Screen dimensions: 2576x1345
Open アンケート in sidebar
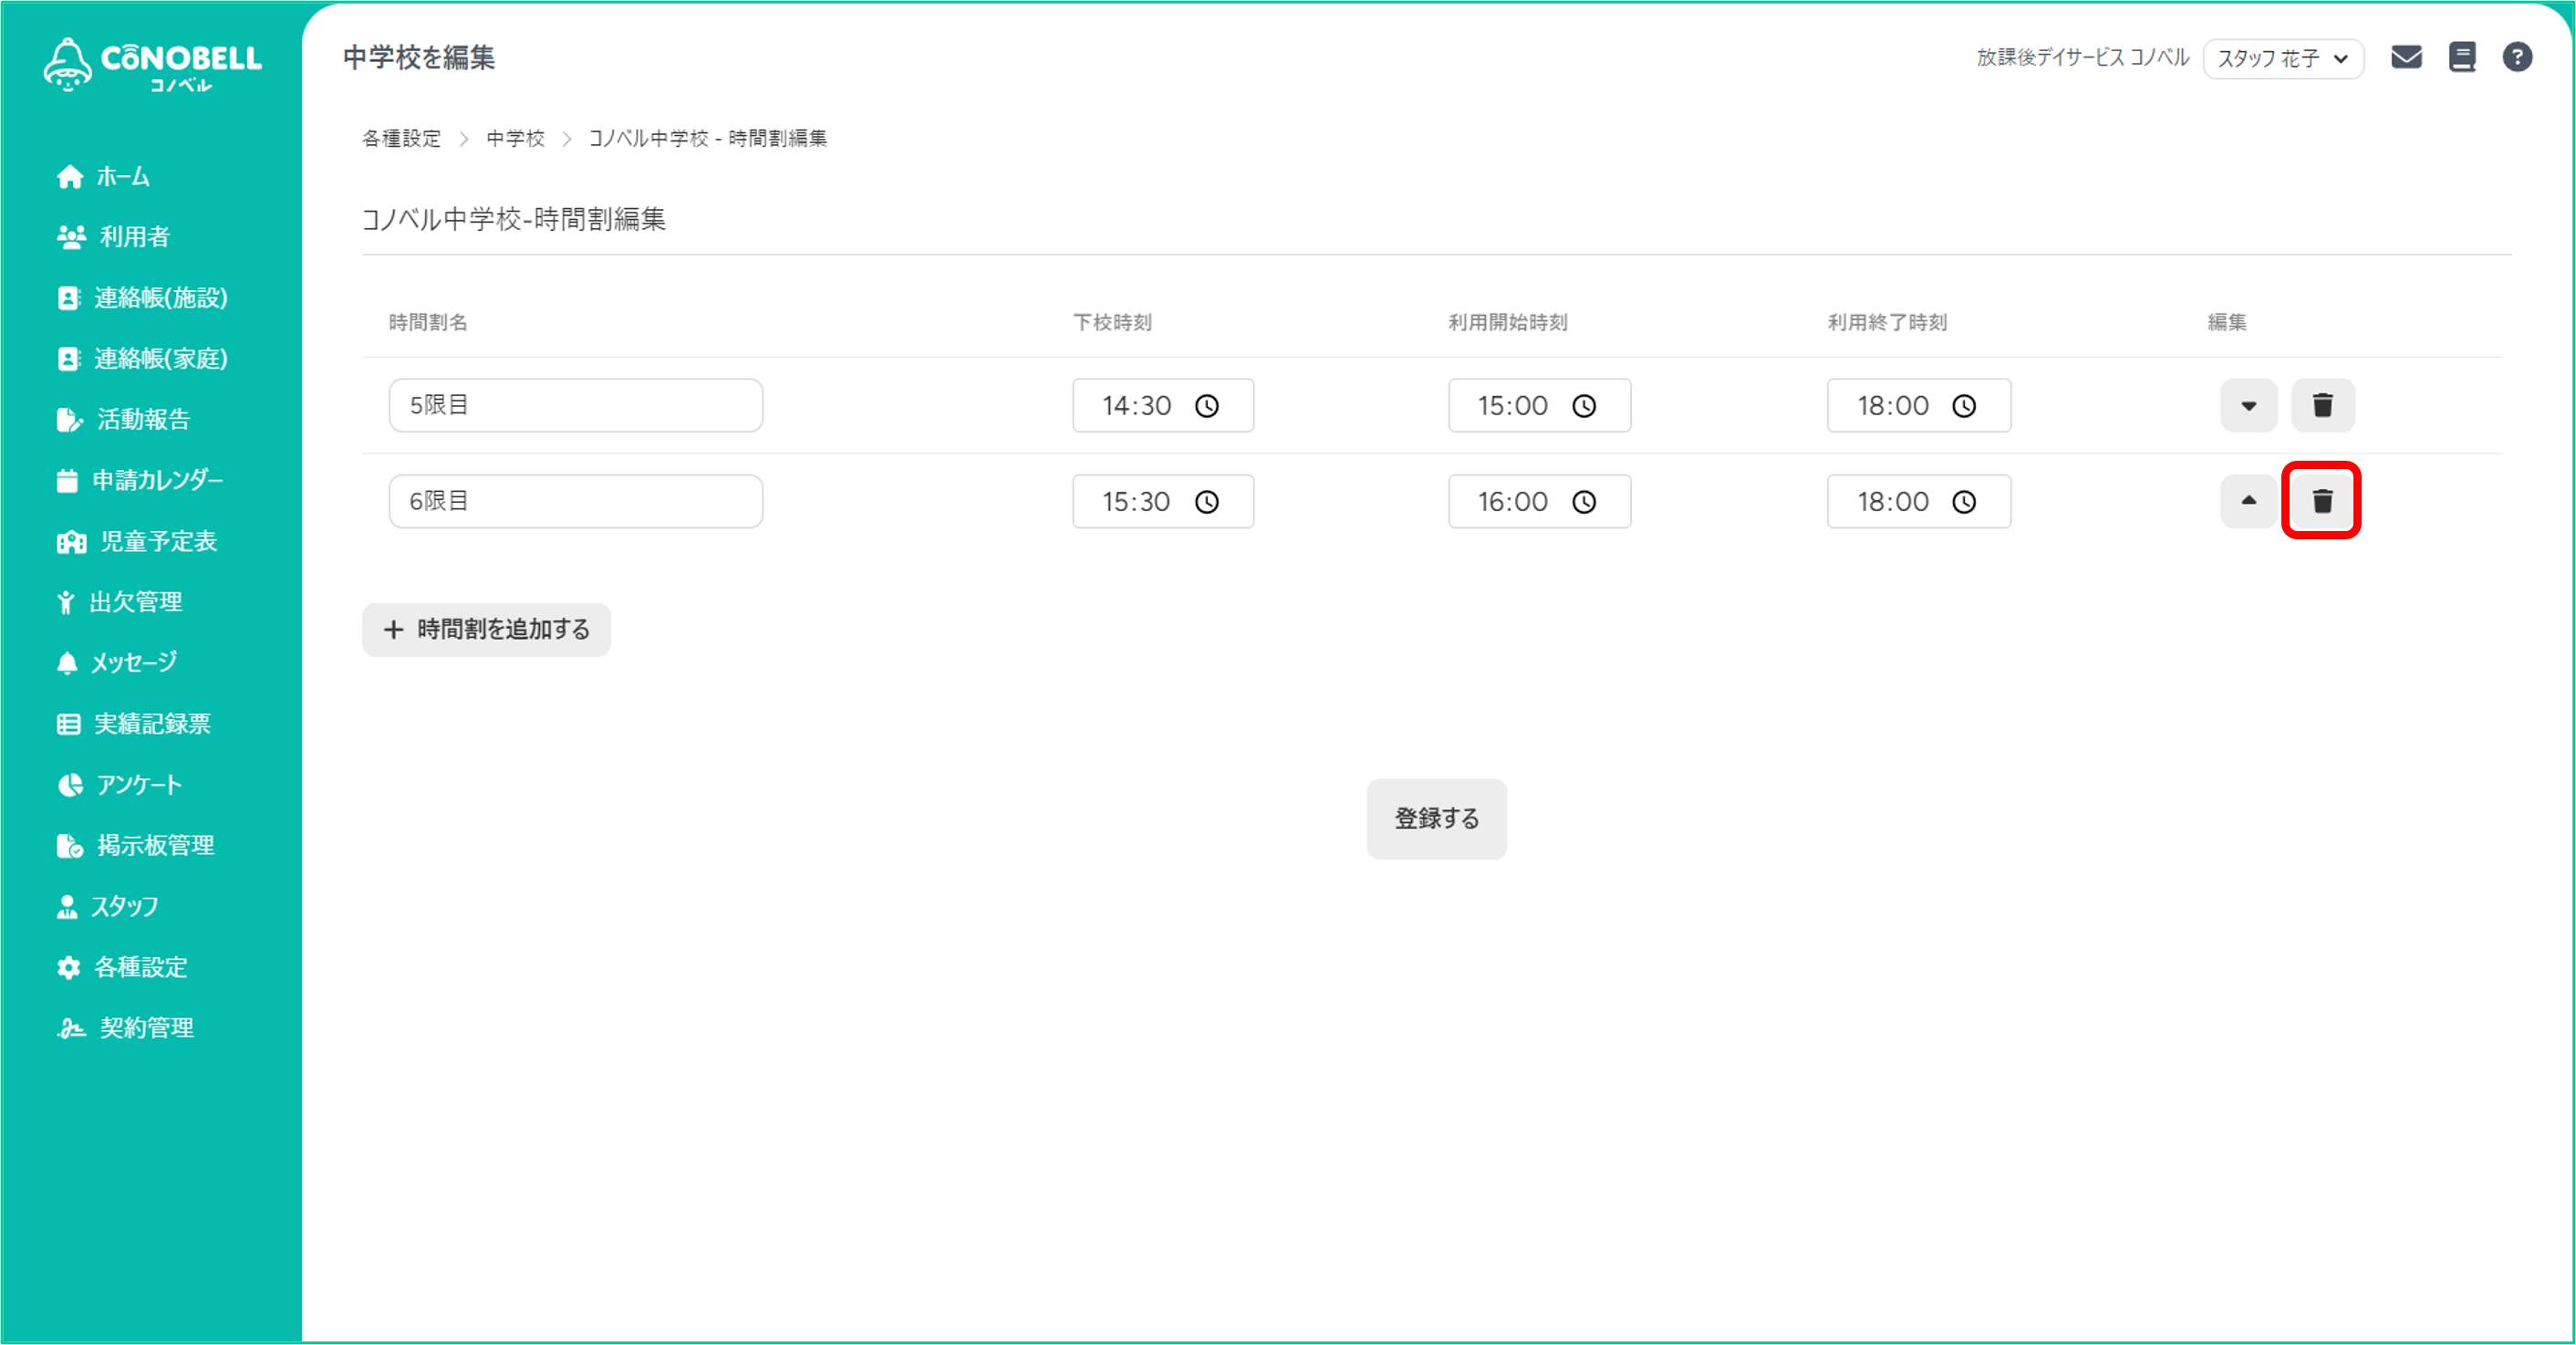tap(120, 785)
